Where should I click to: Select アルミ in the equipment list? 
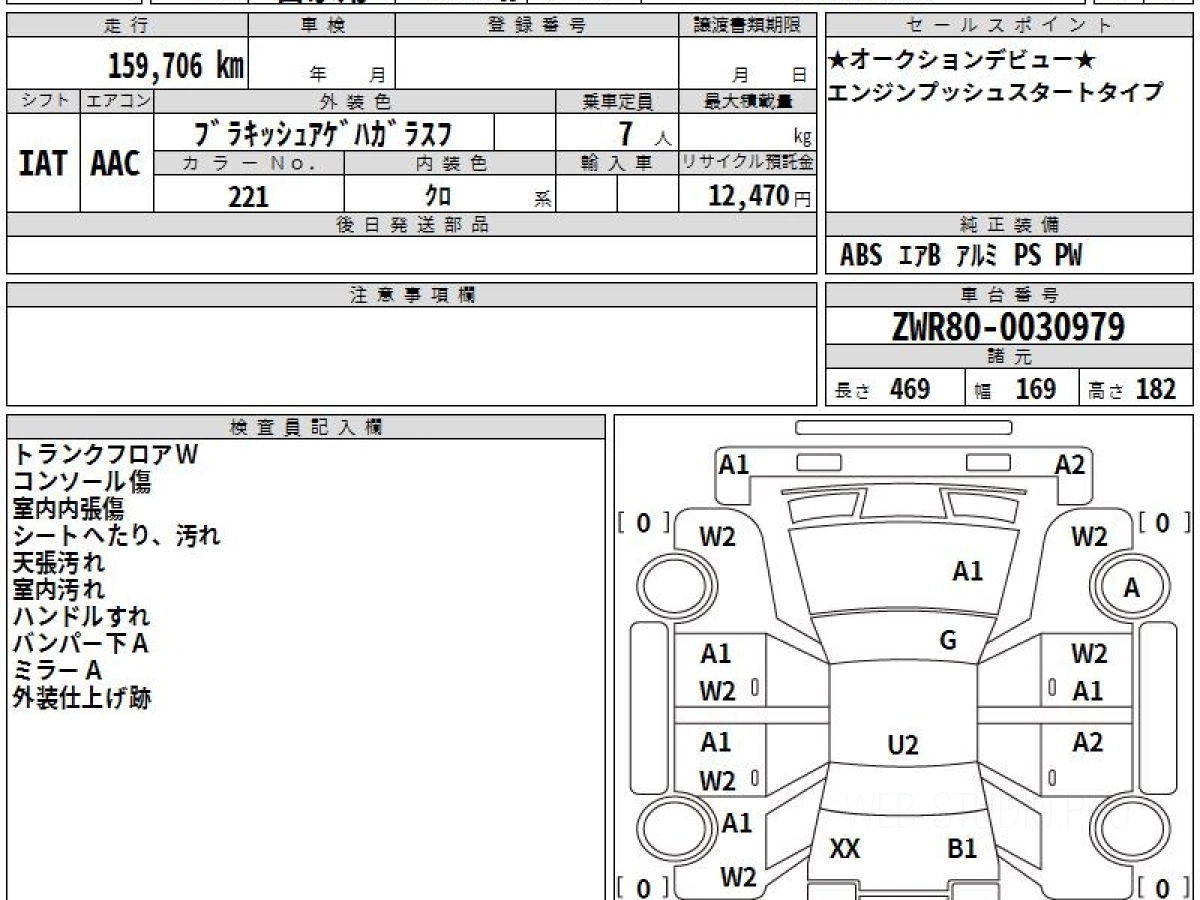pyautogui.click(x=977, y=256)
